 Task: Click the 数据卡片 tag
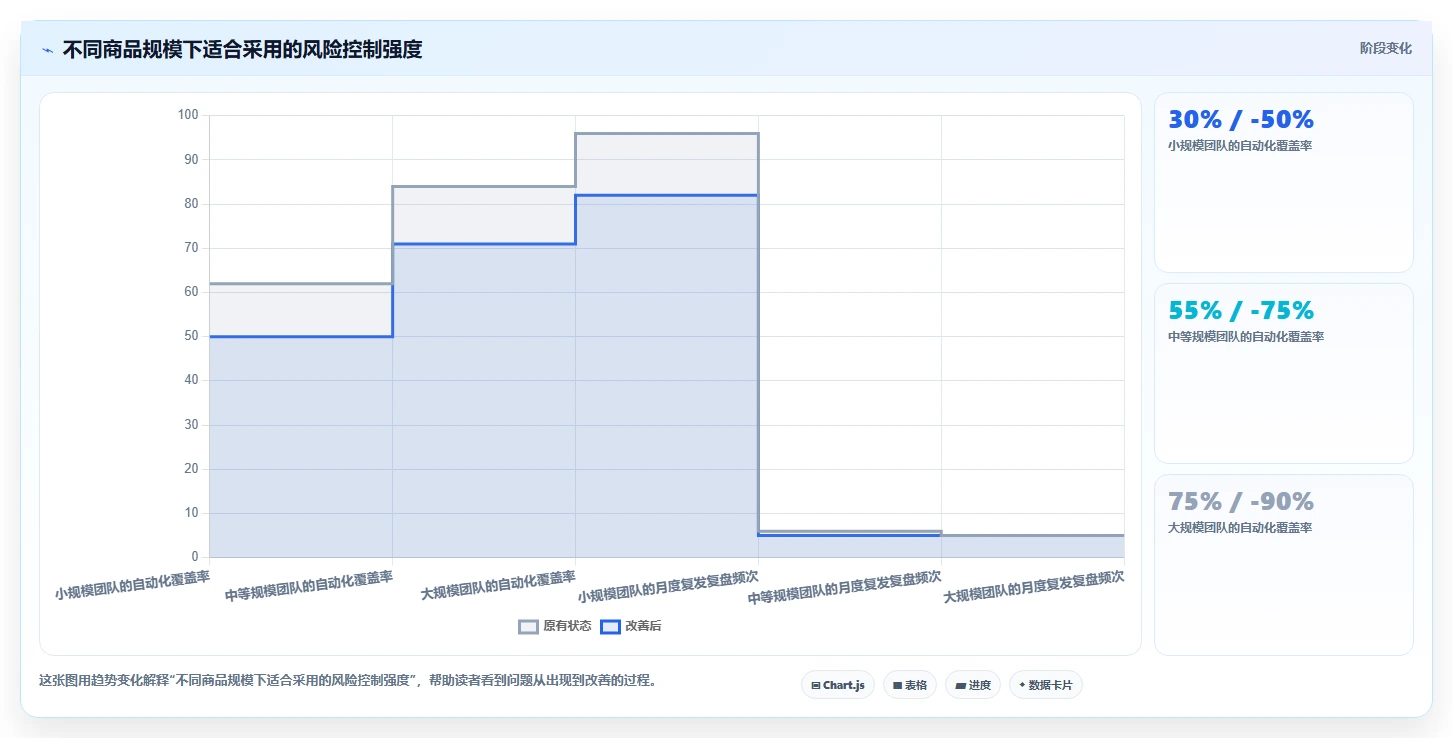[1046, 685]
